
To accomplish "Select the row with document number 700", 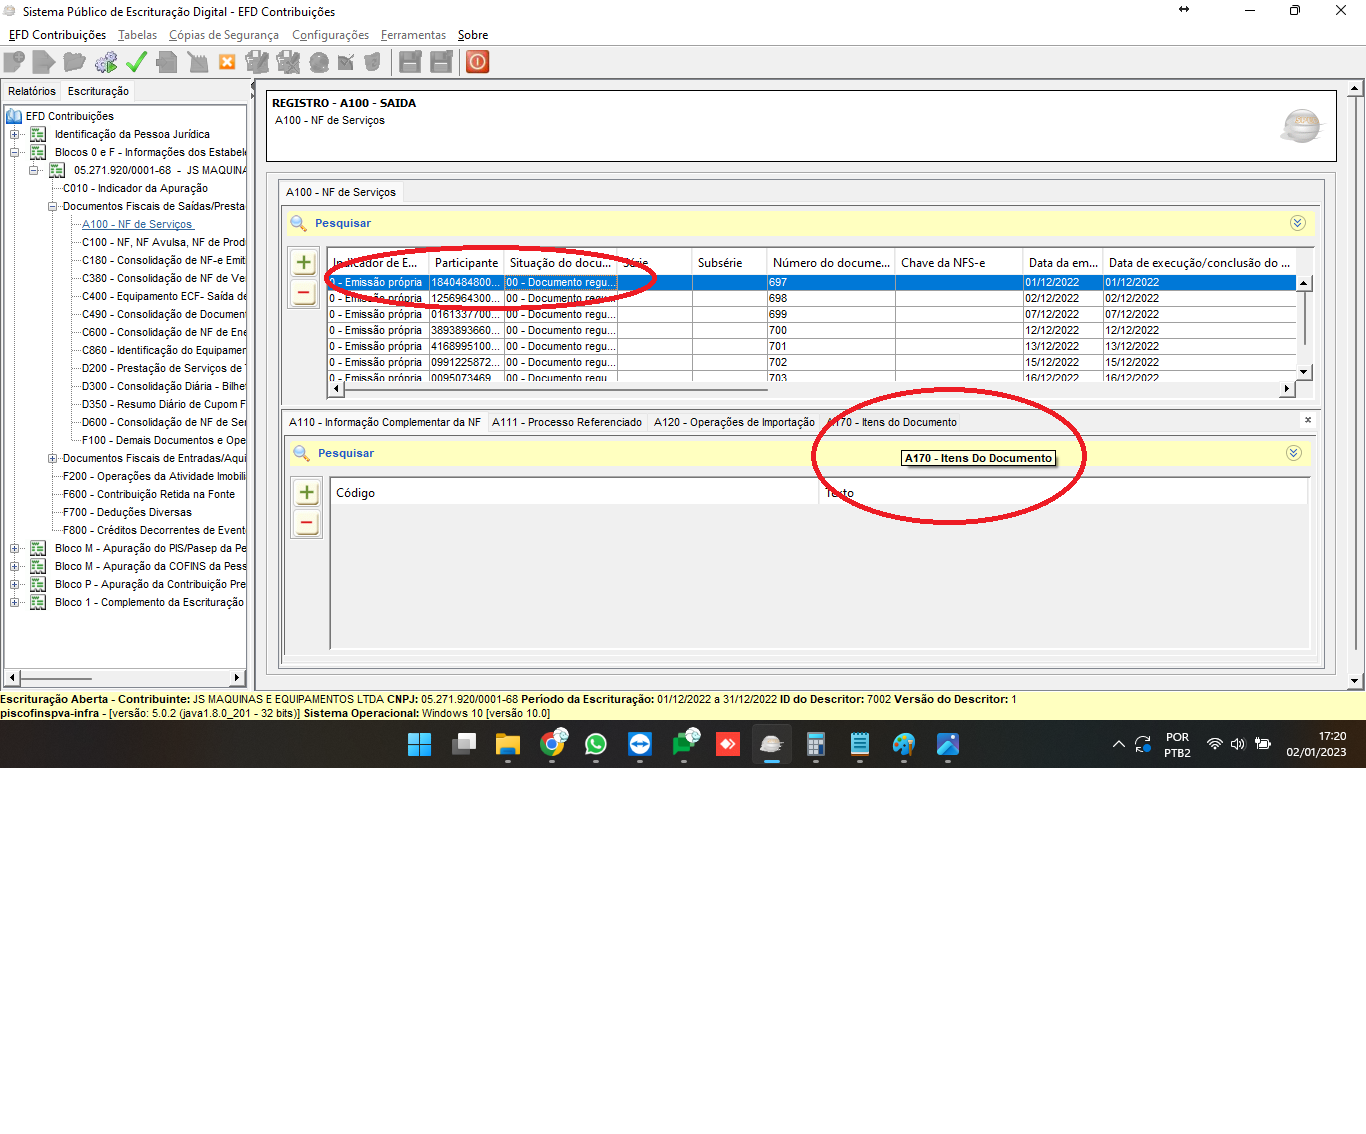I will [x=778, y=330].
